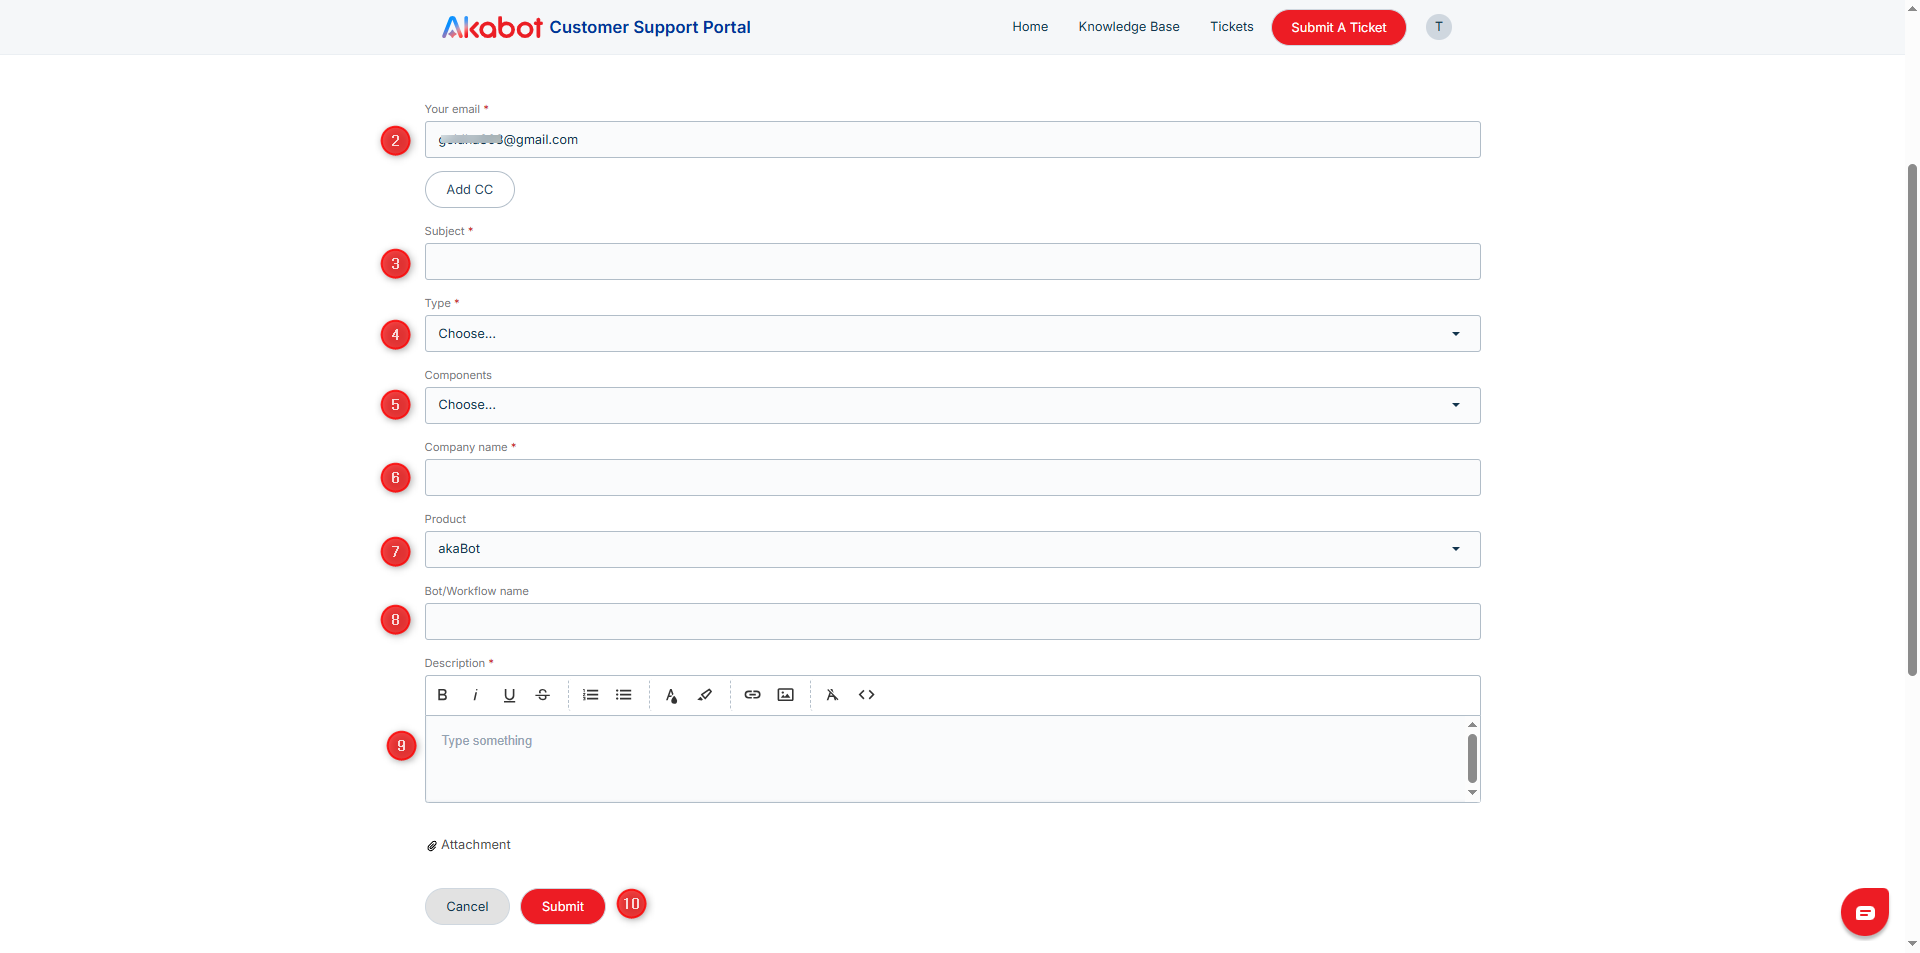Toggle italic formatting in description editor
This screenshot has height=953, width=1920.
tap(475, 695)
